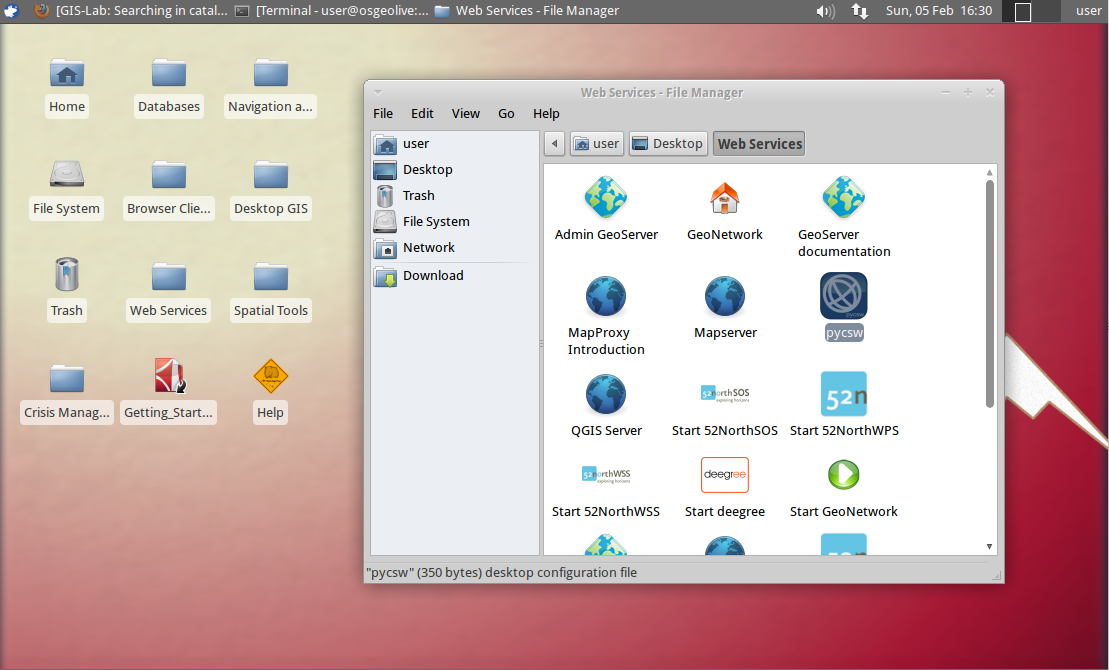Jump to user in the path bar
This screenshot has height=670, width=1109.
[x=597, y=144]
